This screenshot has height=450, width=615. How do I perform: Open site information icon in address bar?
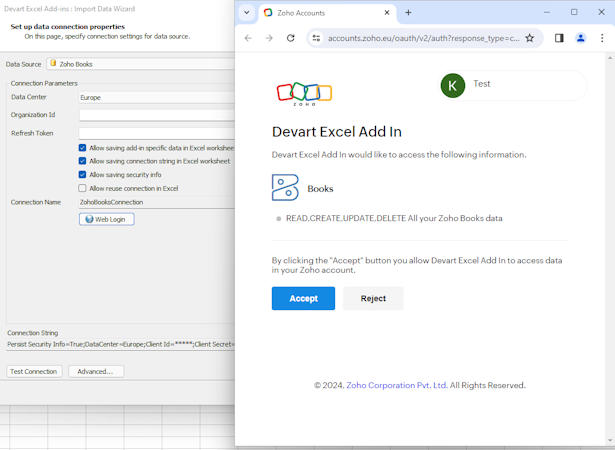316,38
